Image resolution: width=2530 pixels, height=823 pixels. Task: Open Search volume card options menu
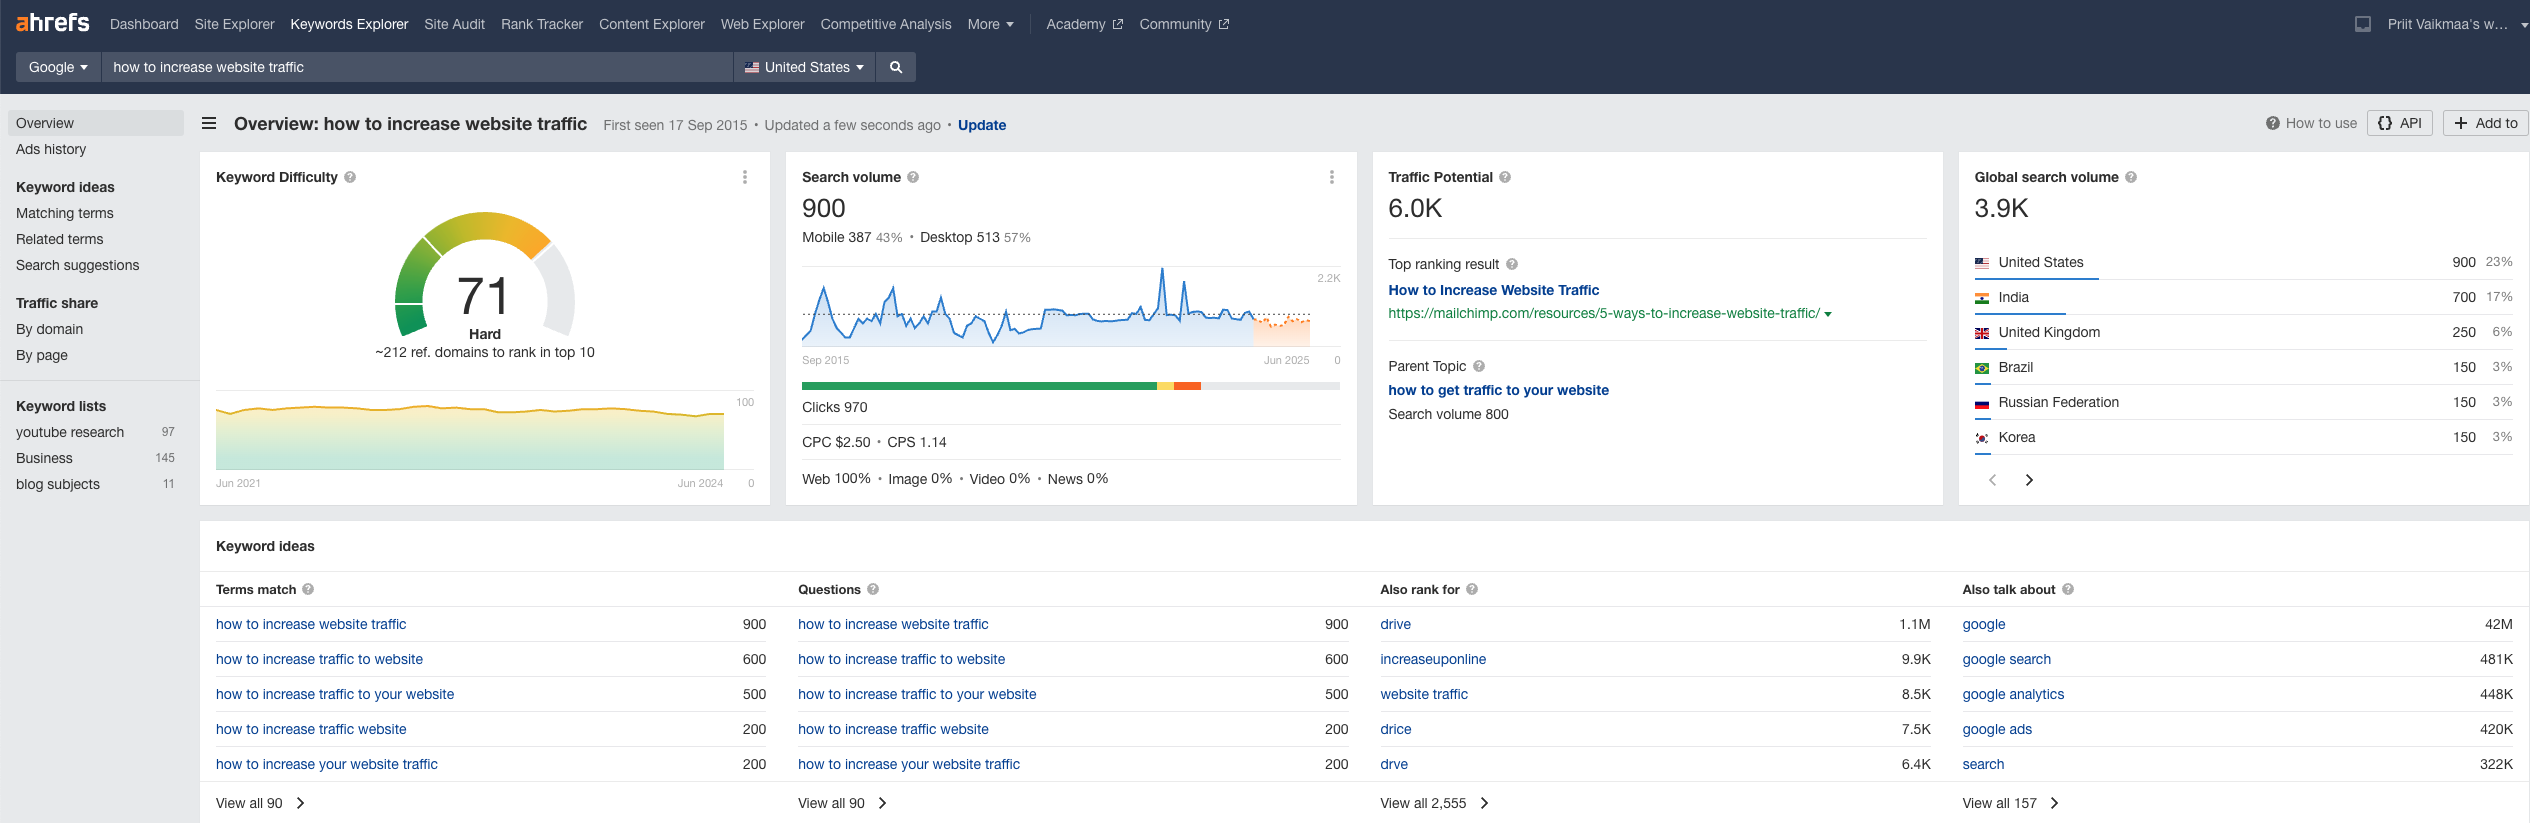(1332, 177)
